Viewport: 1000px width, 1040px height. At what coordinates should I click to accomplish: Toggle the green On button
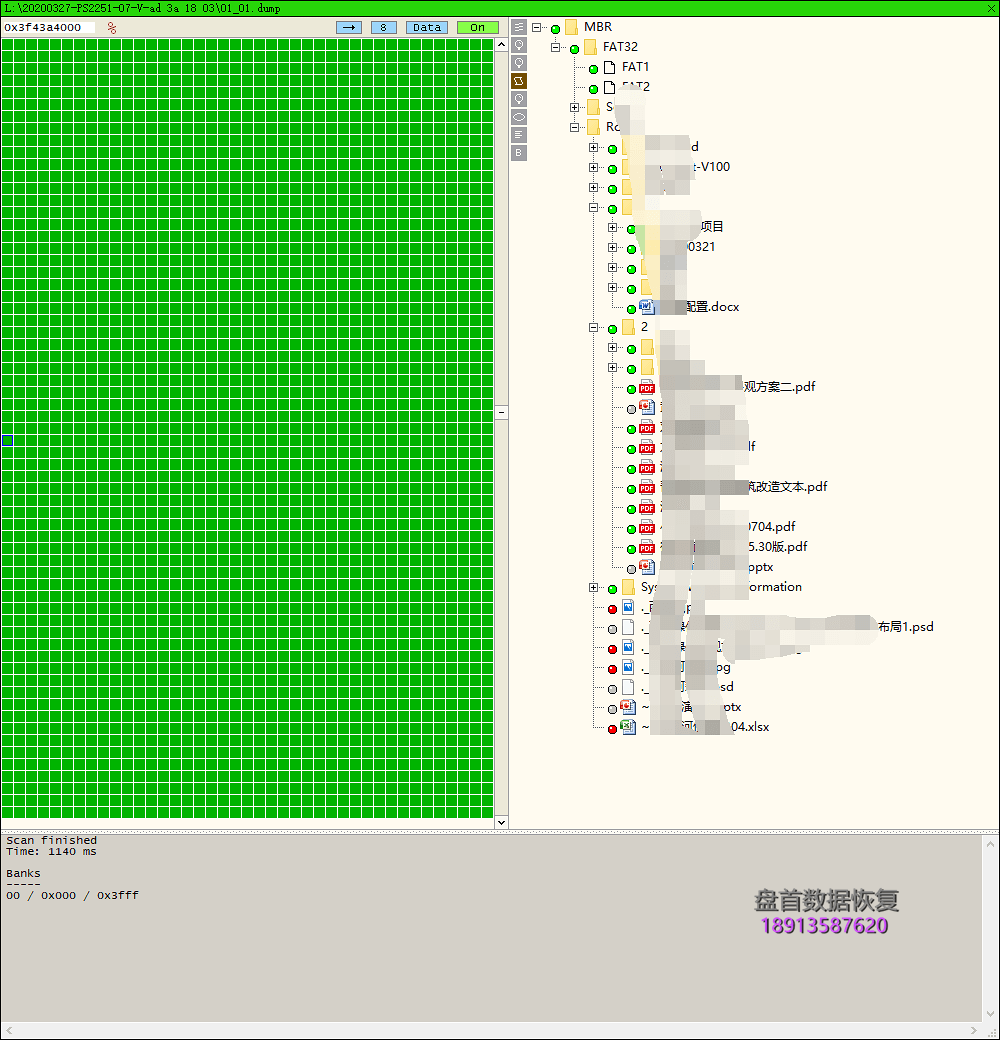click(x=477, y=27)
